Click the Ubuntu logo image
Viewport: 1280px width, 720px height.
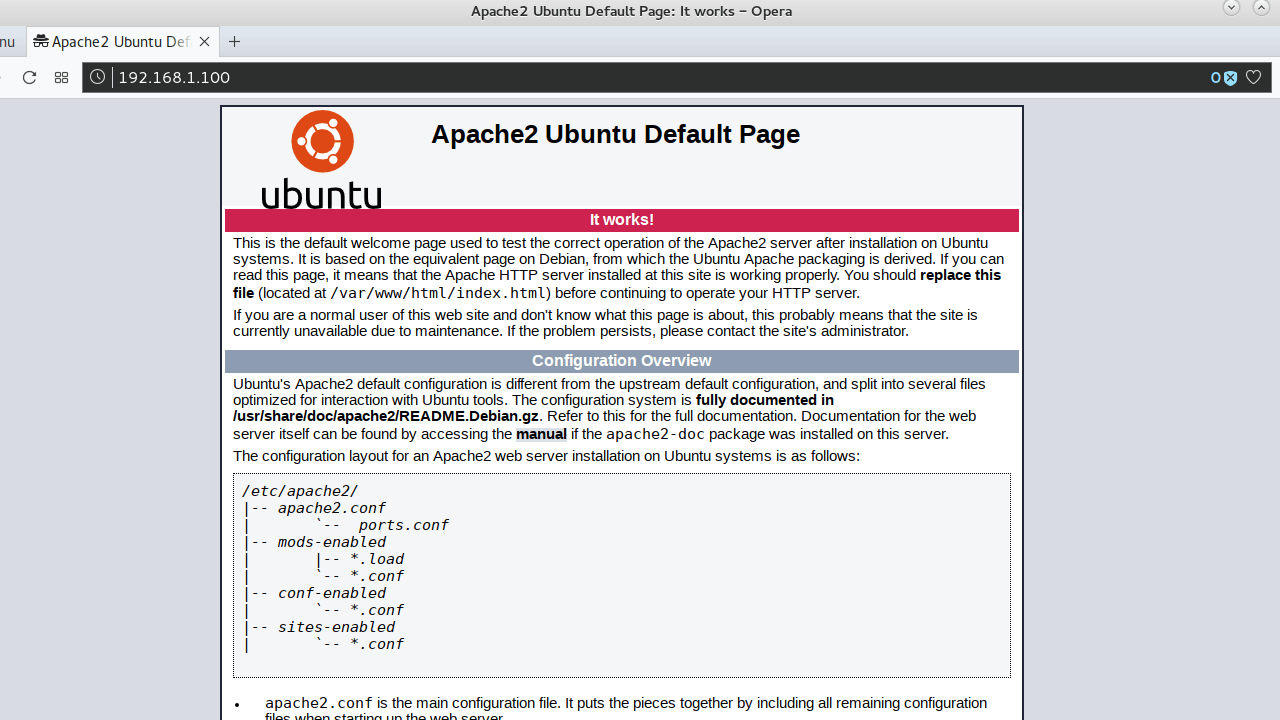click(x=322, y=159)
